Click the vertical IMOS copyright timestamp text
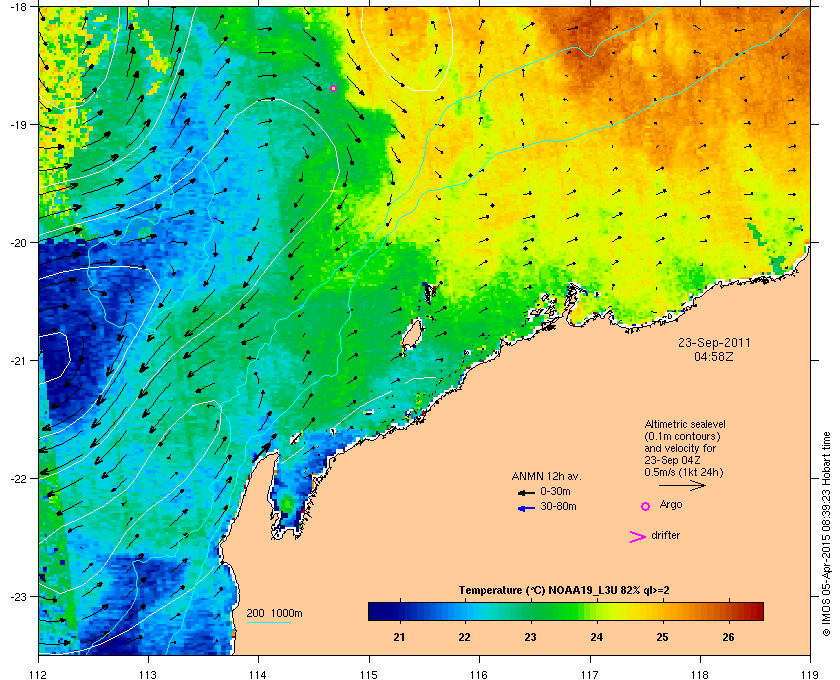 point(826,535)
